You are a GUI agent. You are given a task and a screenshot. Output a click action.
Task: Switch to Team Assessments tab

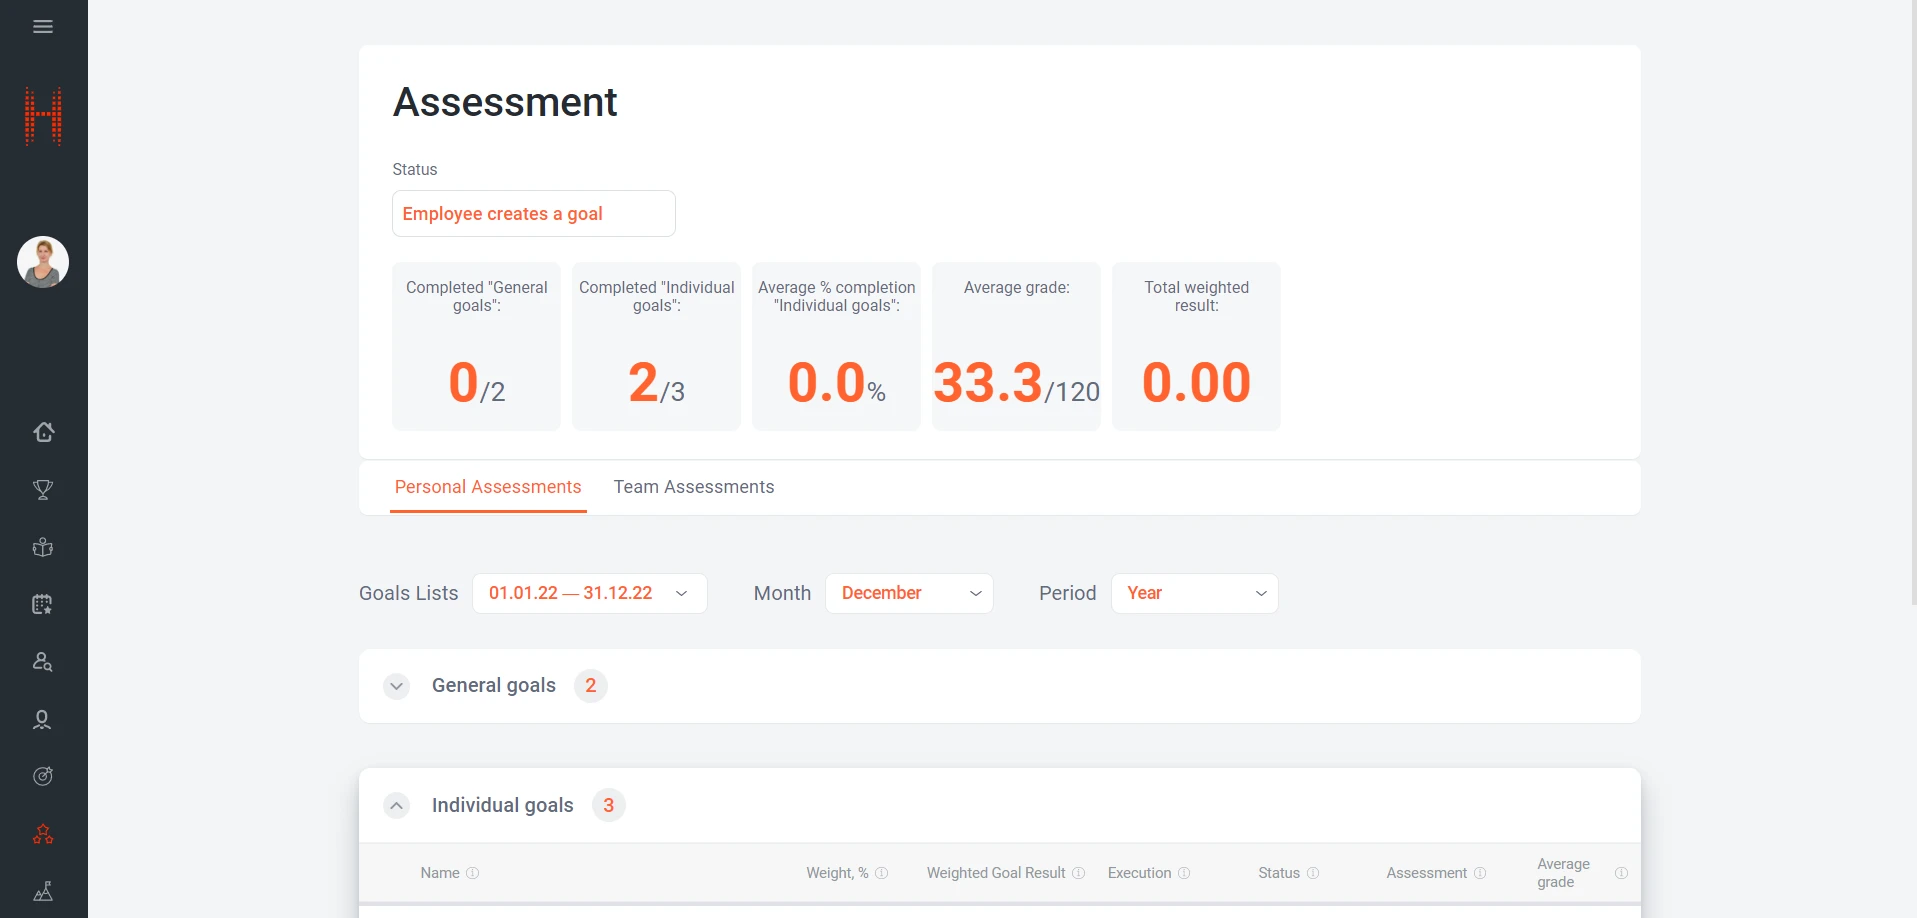coord(693,487)
